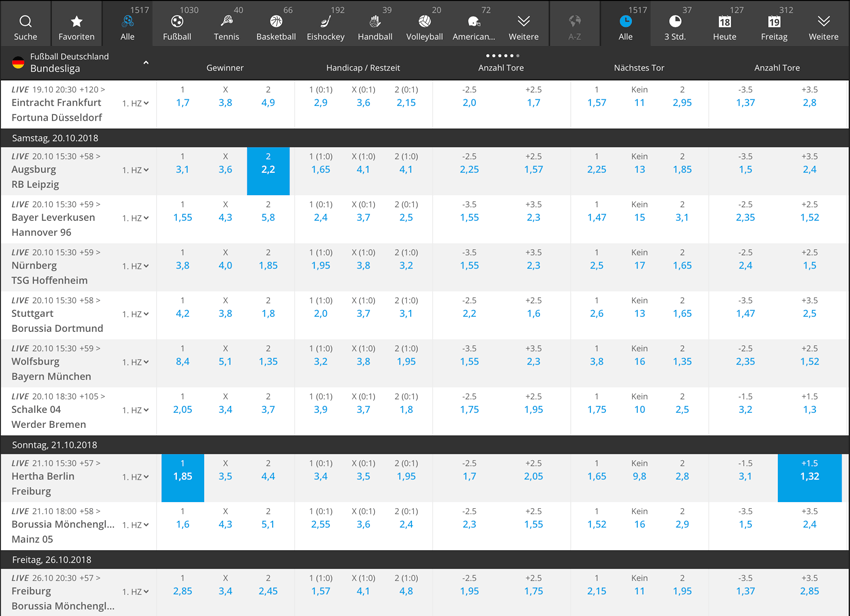Open 1. HZ dropdown for Schalke 04
Image resolution: width=850 pixels, height=616 pixels.
[x=136, y=410]
